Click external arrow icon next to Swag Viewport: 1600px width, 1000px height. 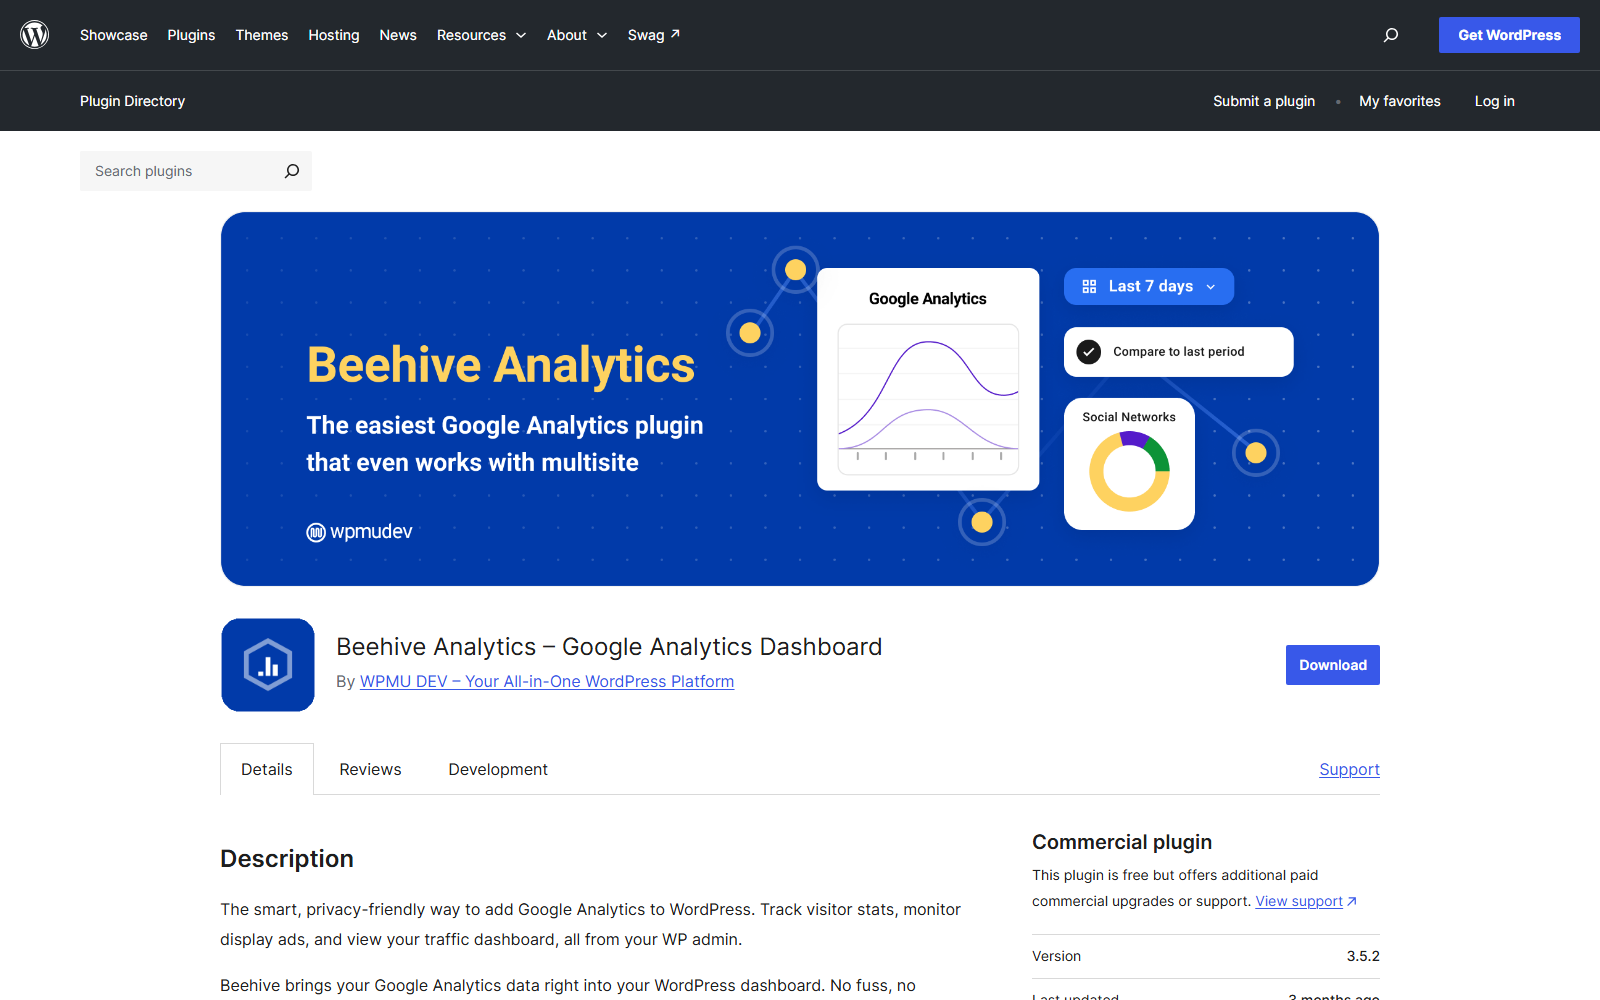(675, 34)
